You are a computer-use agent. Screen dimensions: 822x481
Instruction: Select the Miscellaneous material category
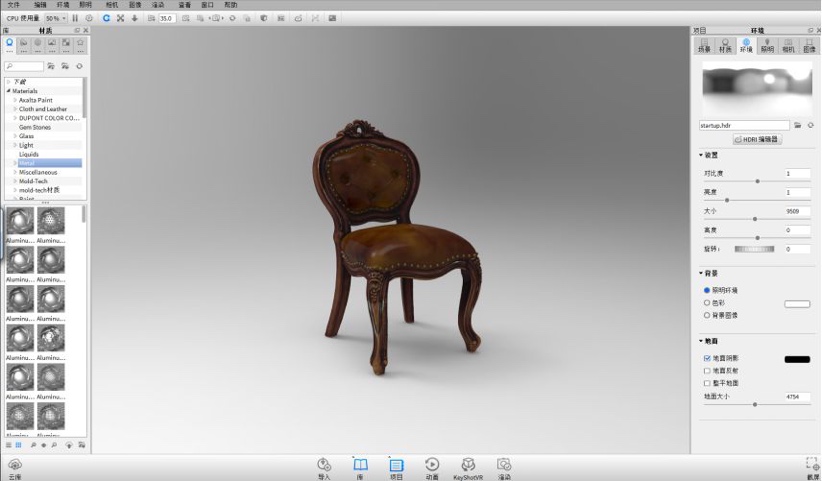(38, 172)
